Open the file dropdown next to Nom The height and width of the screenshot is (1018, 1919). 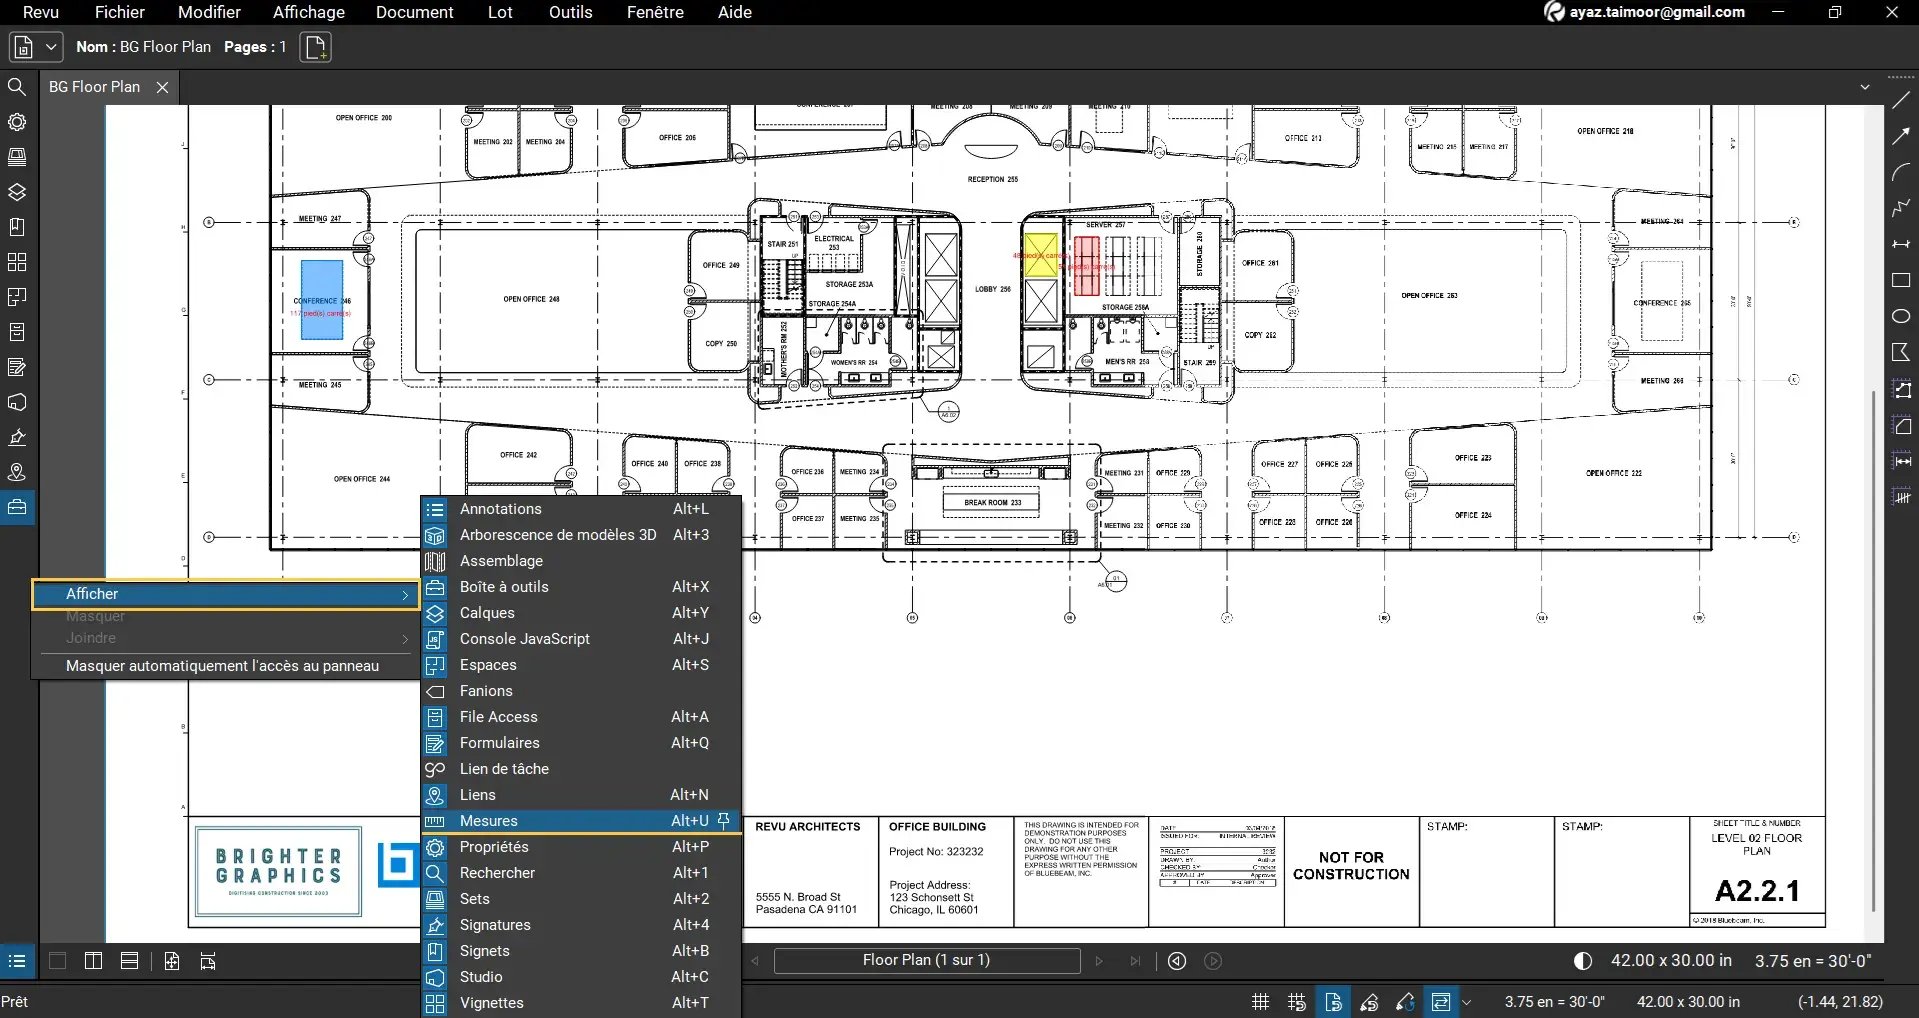point(50,46)
